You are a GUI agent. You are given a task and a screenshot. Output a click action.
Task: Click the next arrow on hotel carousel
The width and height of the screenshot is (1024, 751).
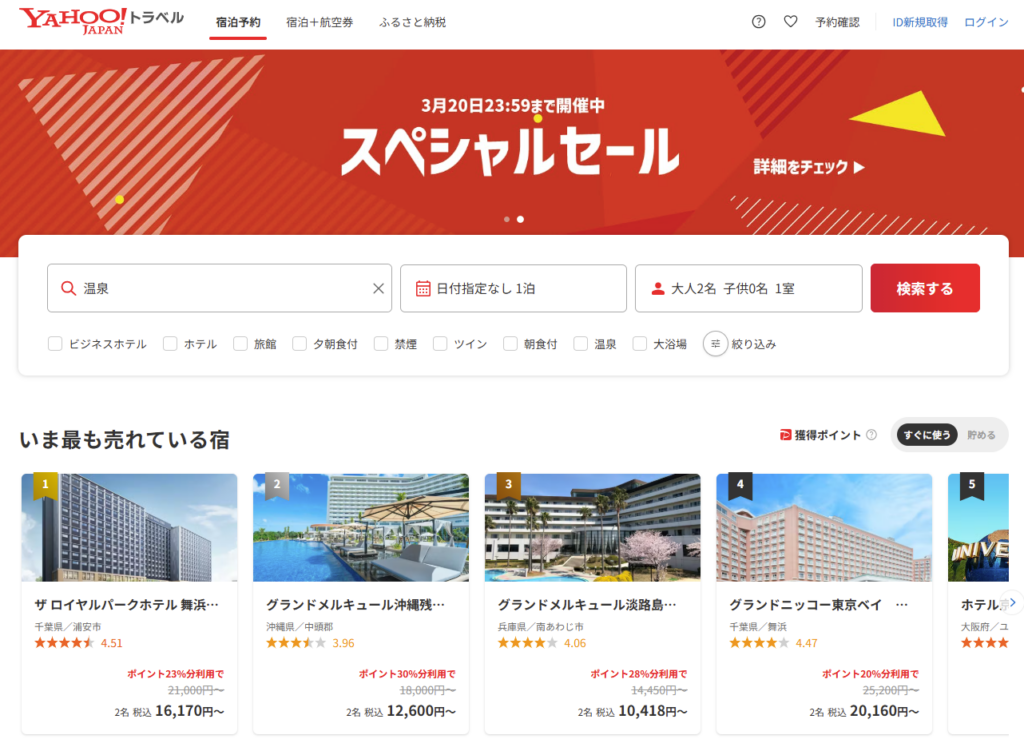[1012, 603]
